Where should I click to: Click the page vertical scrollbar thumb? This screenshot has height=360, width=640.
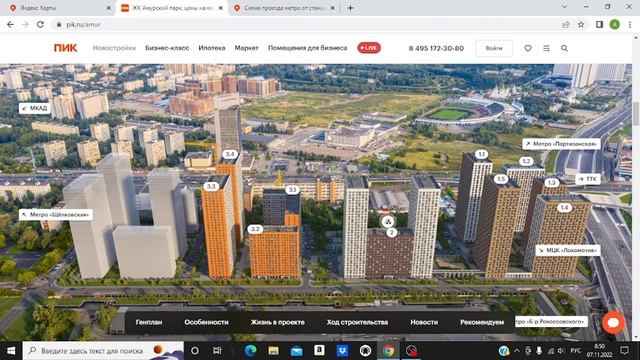(636, 113)
